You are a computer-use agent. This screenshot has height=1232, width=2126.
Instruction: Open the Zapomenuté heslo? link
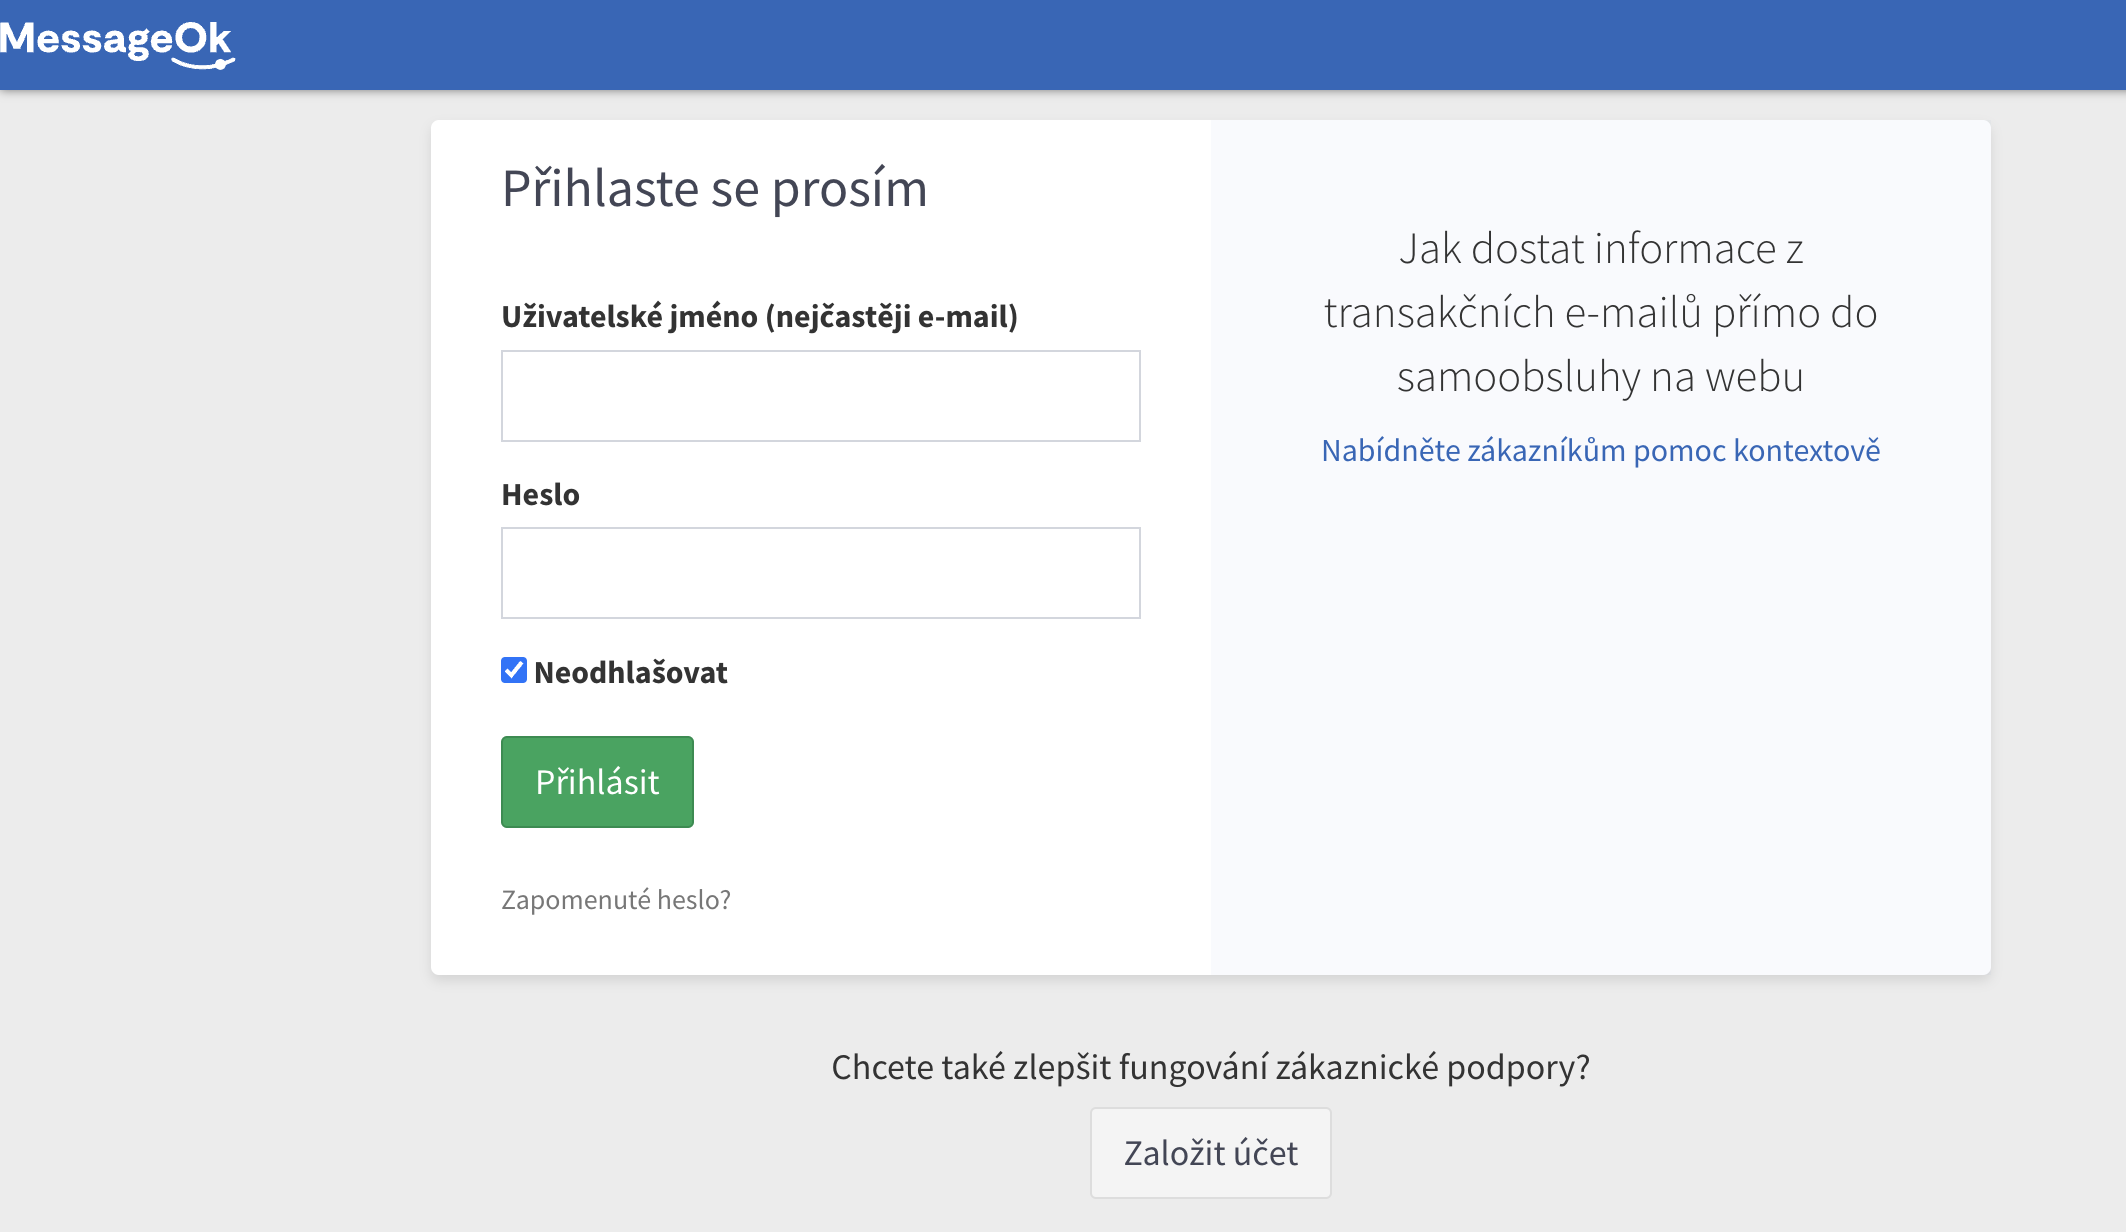[615, 900]
